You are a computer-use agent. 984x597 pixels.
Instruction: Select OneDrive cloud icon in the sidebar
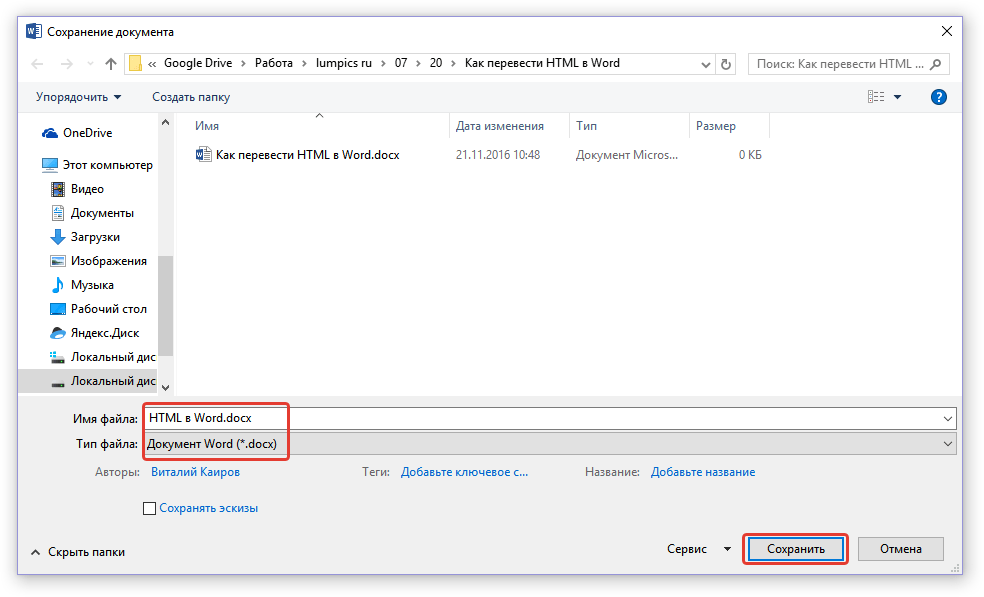49,133
